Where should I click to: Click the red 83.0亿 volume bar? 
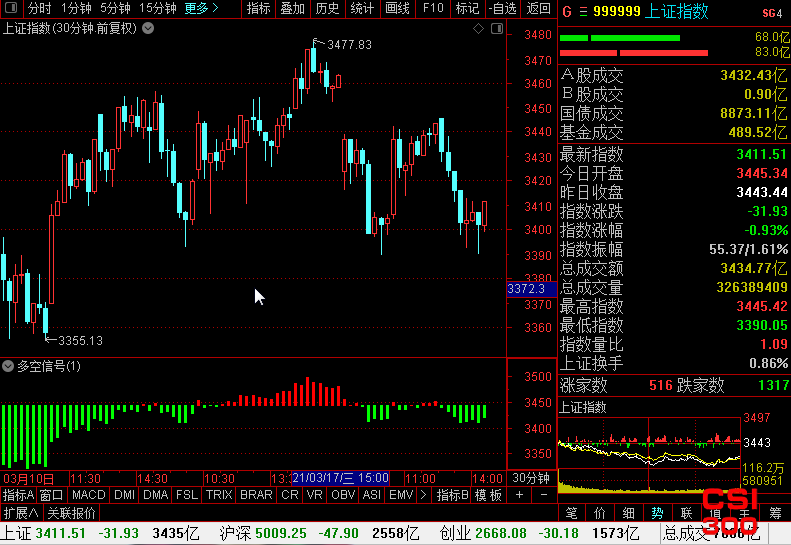(634, 53)
